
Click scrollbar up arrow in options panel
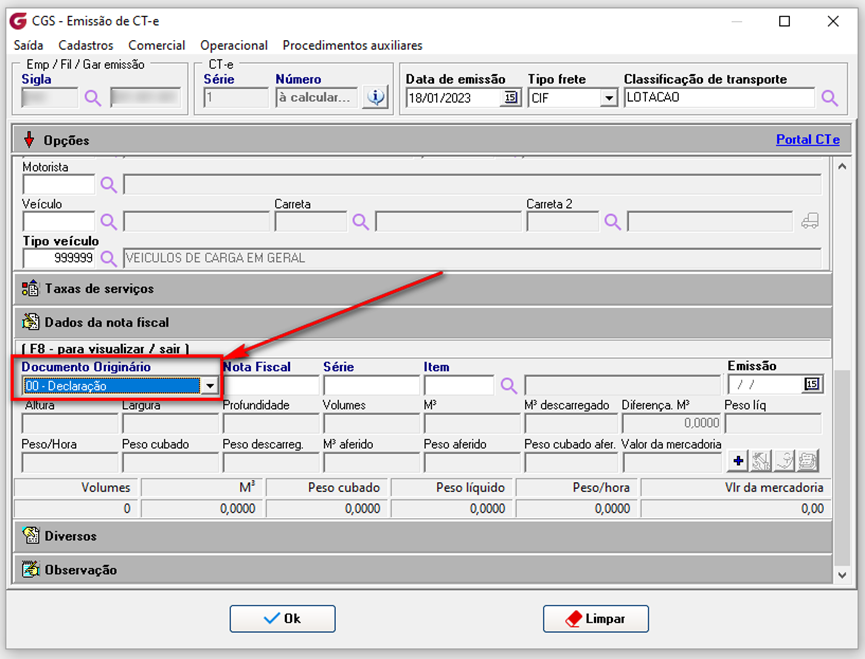pyautogui.click(x=842, y=166)
